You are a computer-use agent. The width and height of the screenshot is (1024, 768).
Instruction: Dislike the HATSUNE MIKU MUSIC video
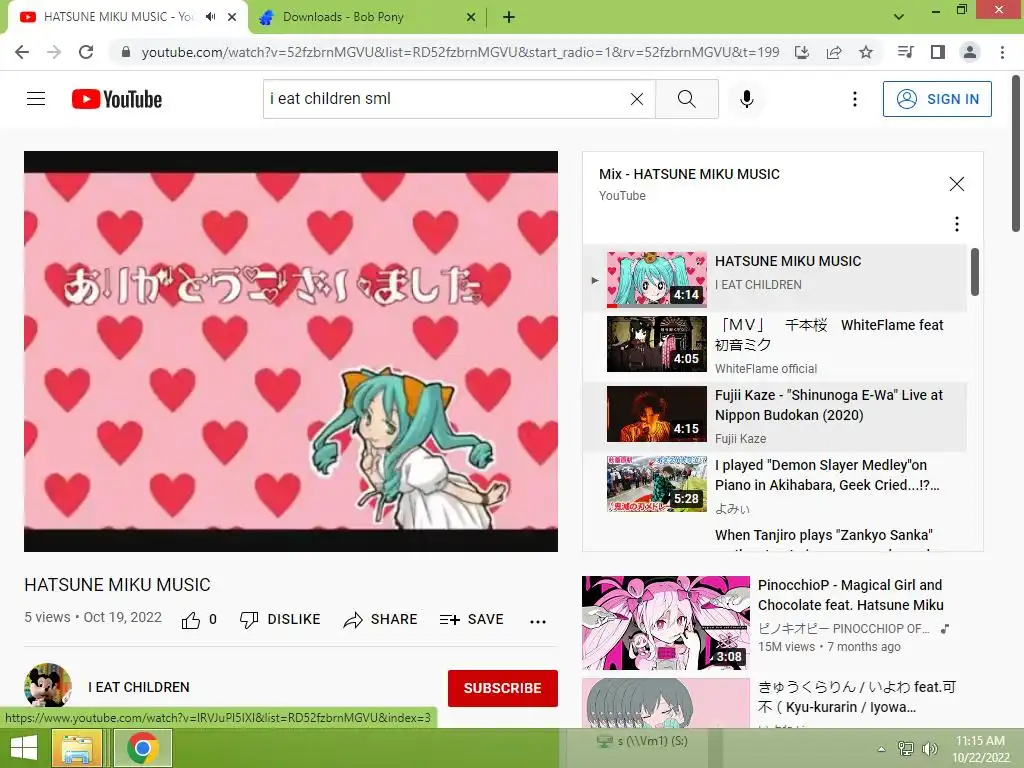pyautogui.click(x=280, y=620)
